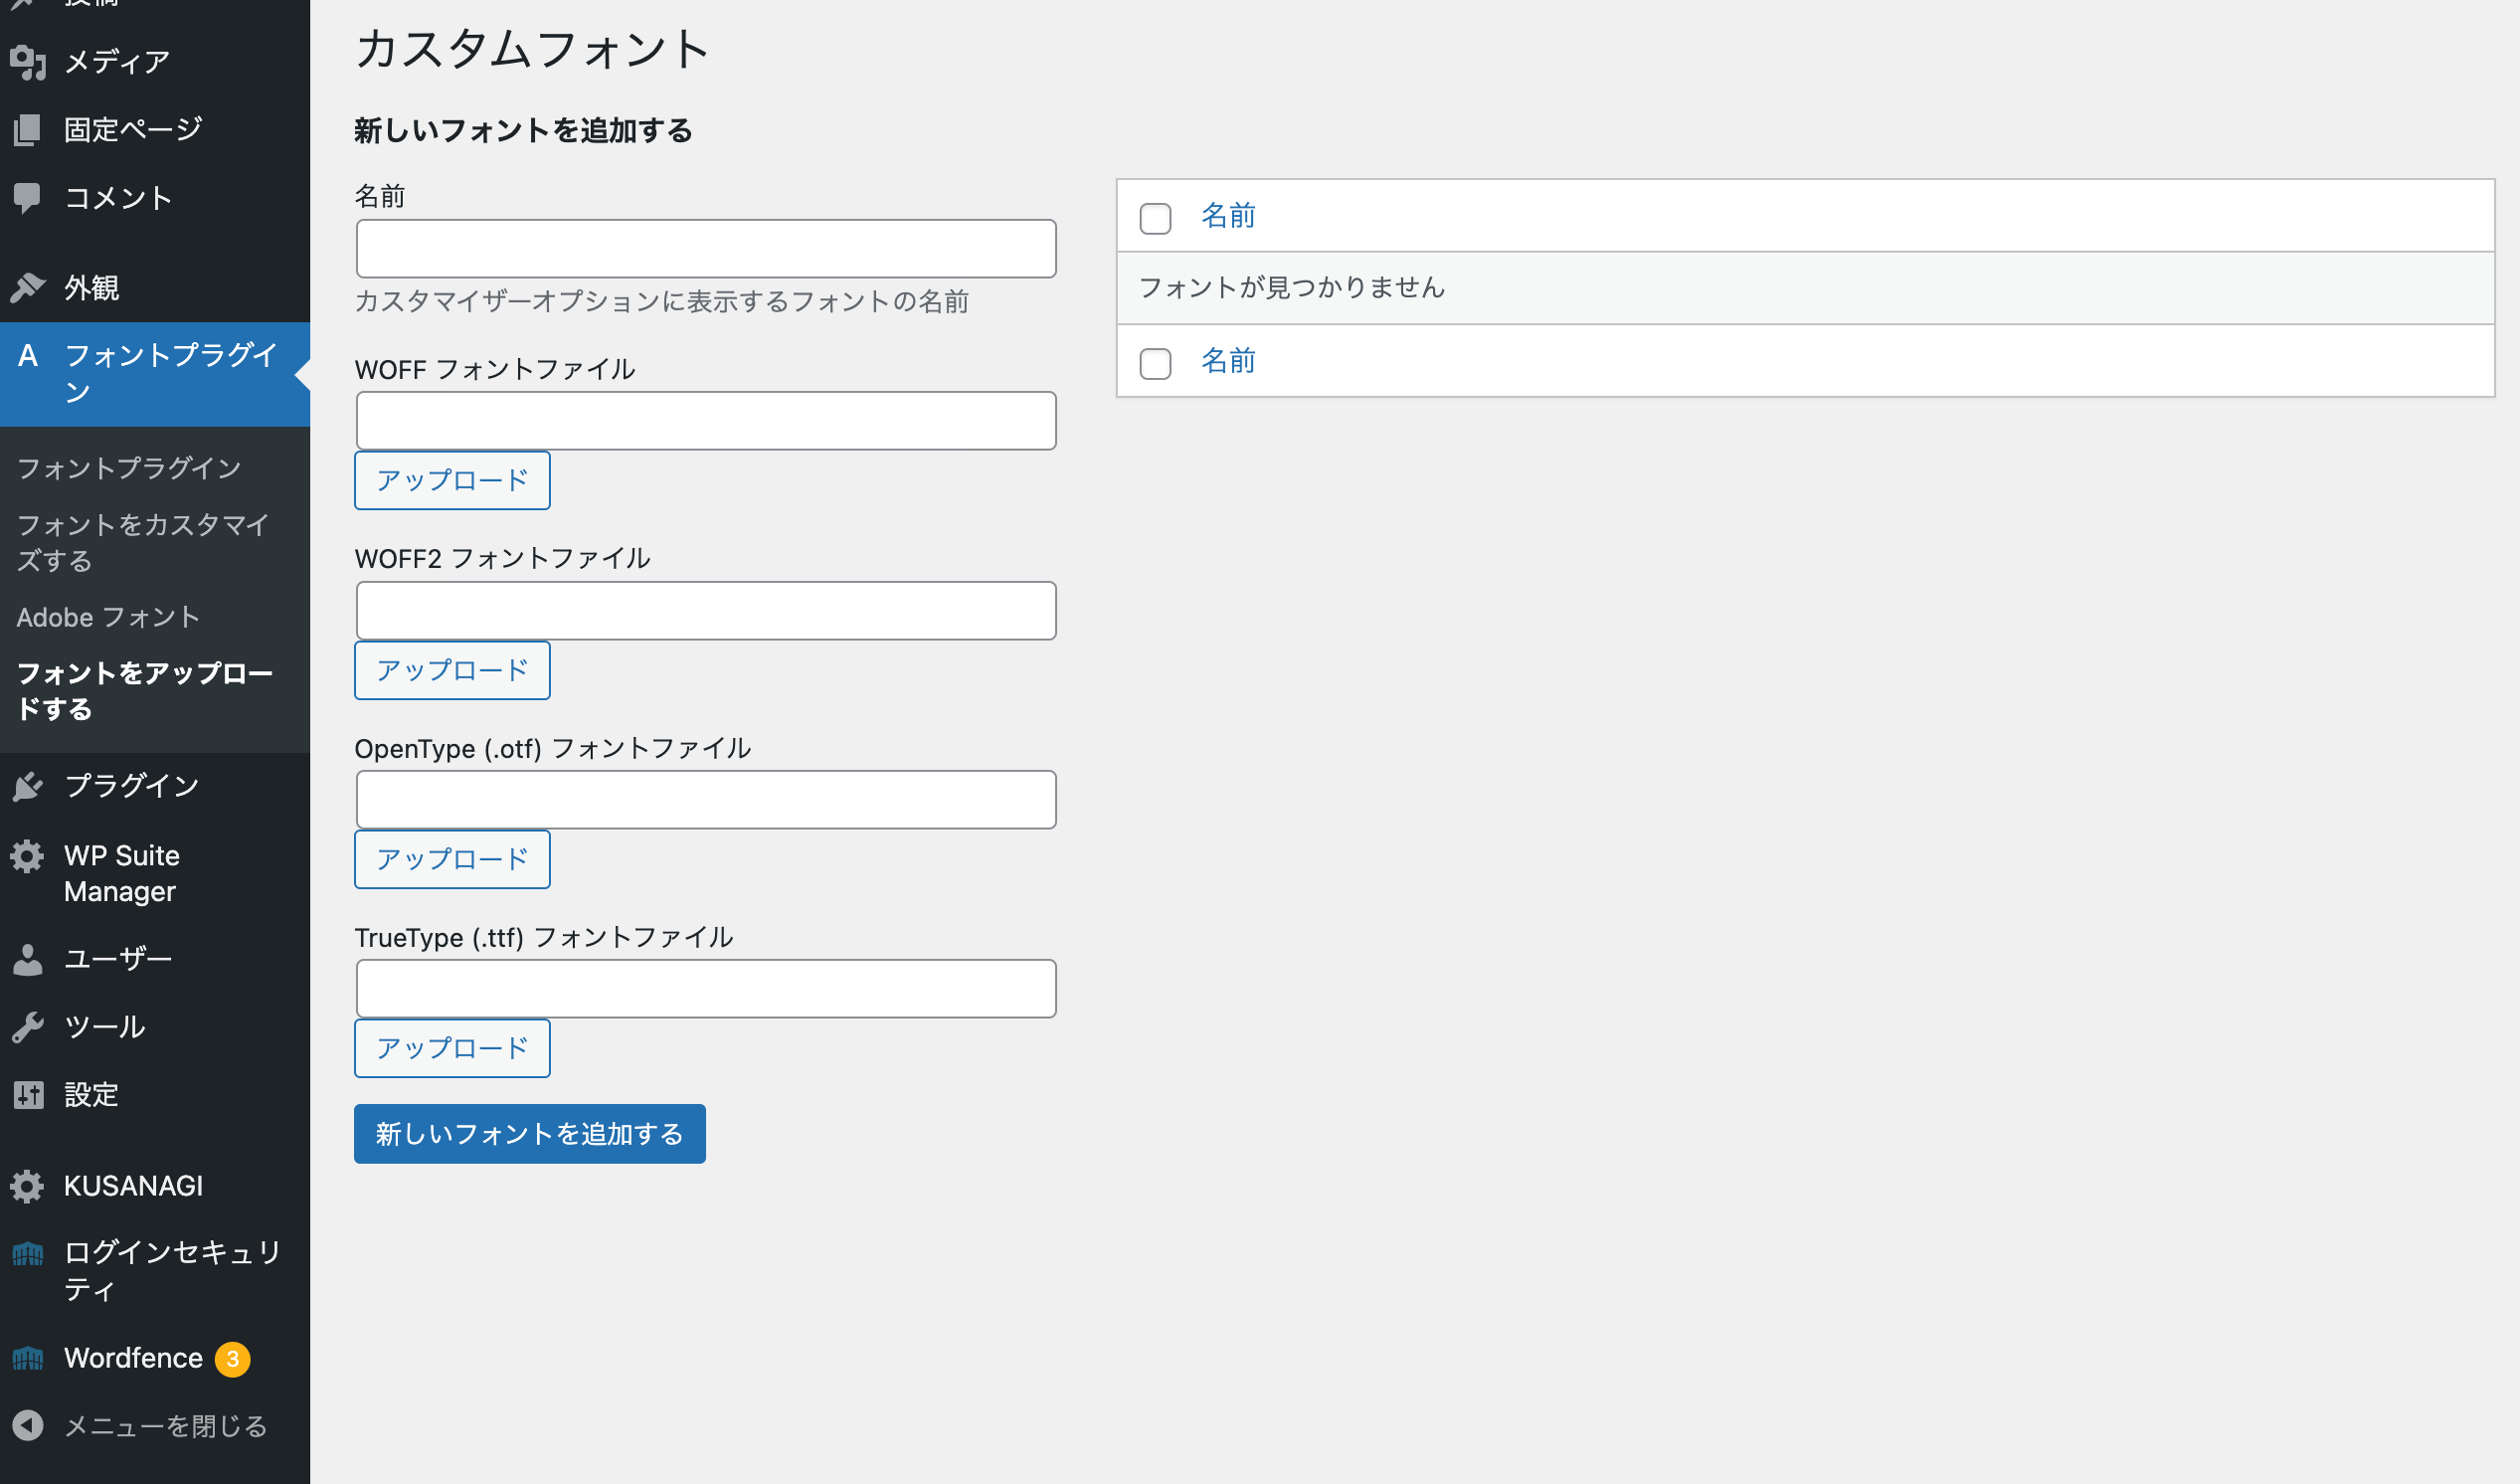Click the フォントが見つかりません table row
The height and width of the screenshot is (1484, 2520).
pos(1806,288)
